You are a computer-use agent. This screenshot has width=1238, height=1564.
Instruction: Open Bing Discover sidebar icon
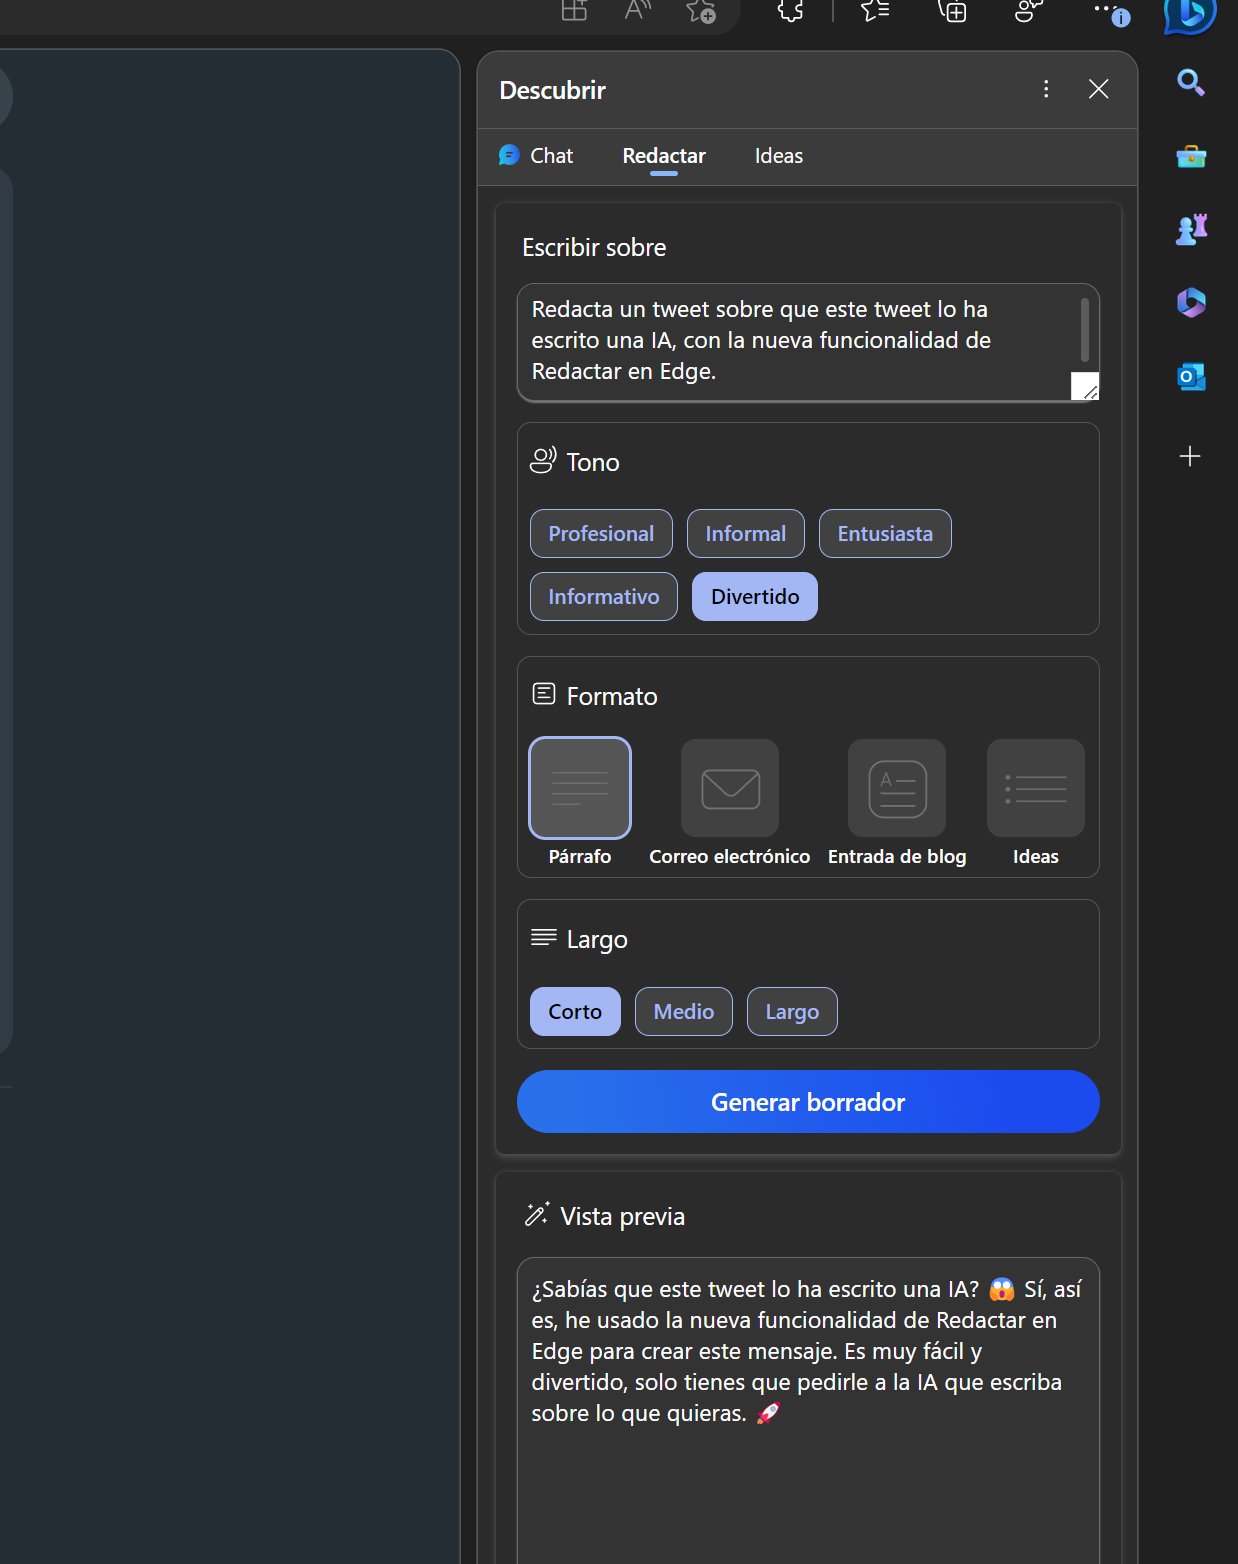click(x=1190, y=15)
